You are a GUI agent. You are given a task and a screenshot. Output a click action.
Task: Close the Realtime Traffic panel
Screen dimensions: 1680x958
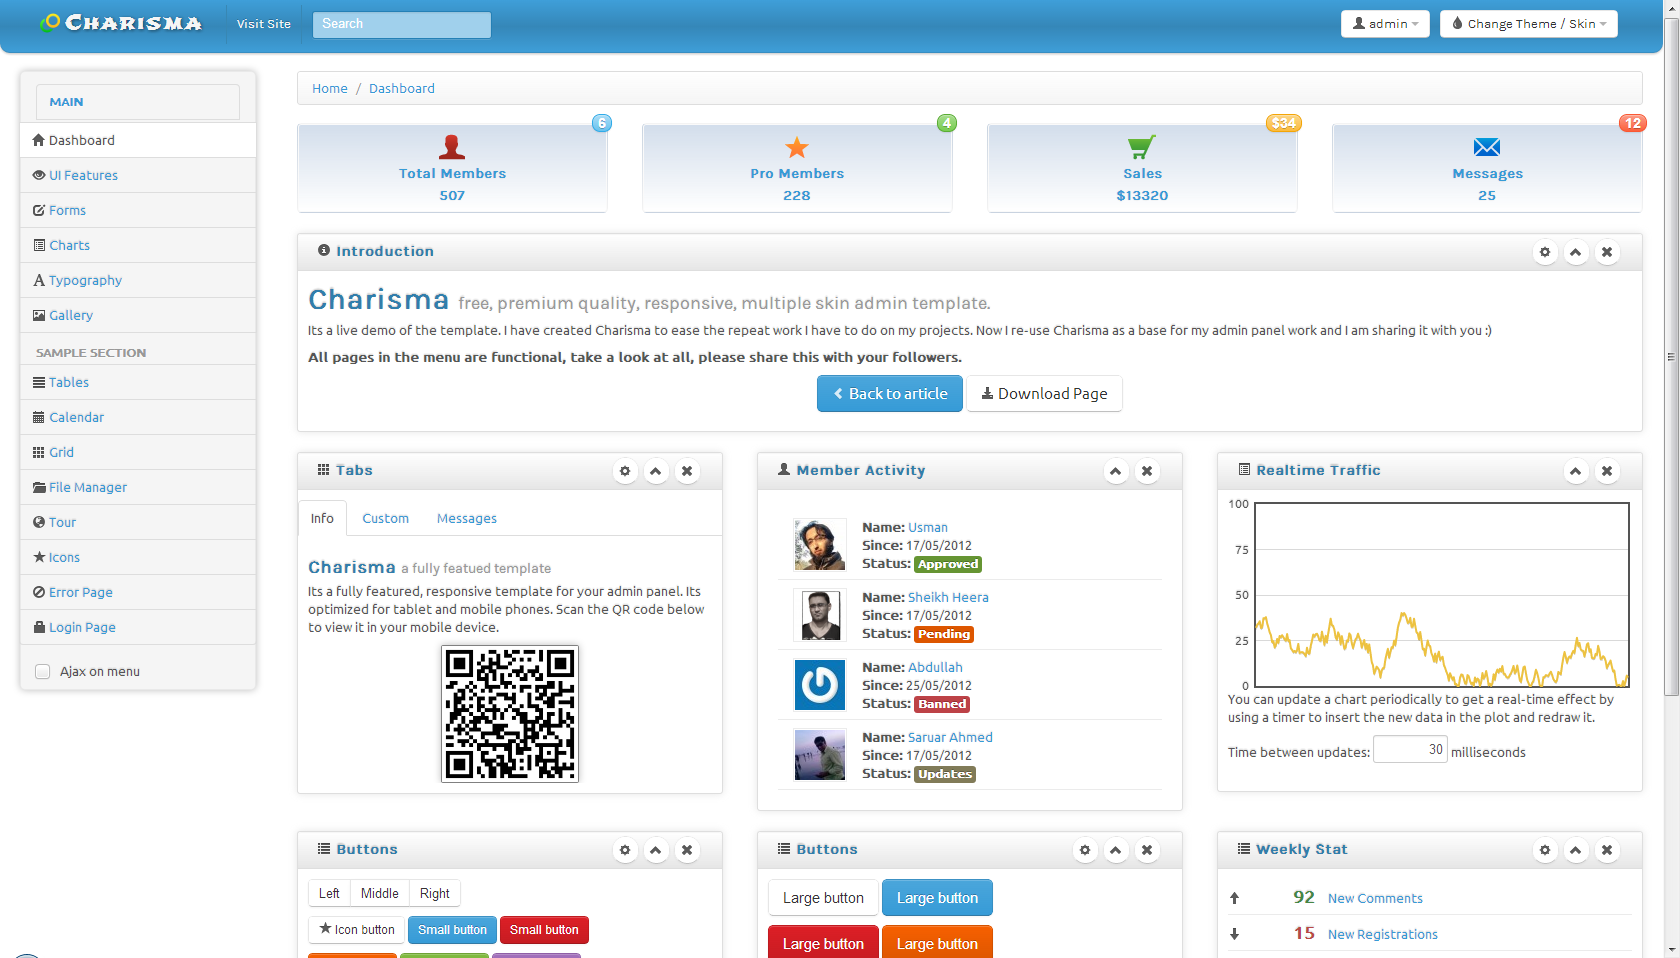click(1607, 471)
